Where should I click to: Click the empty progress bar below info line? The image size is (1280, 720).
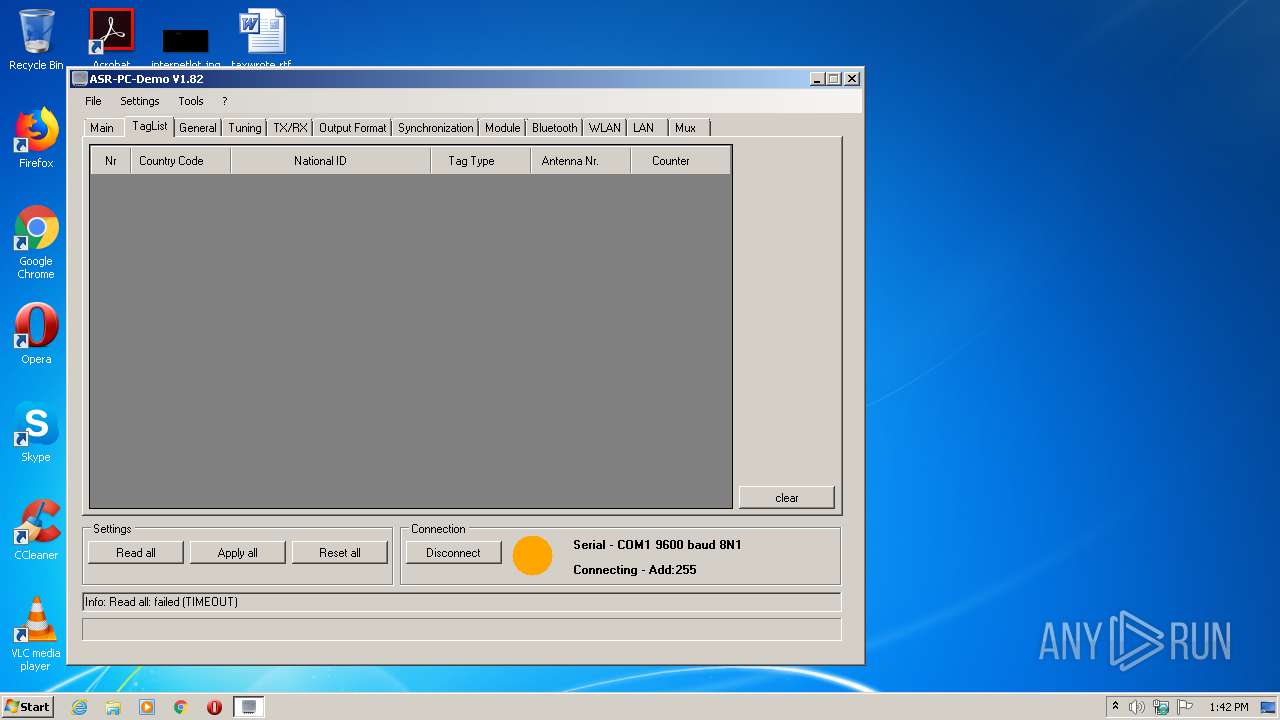tap(461, 629)
